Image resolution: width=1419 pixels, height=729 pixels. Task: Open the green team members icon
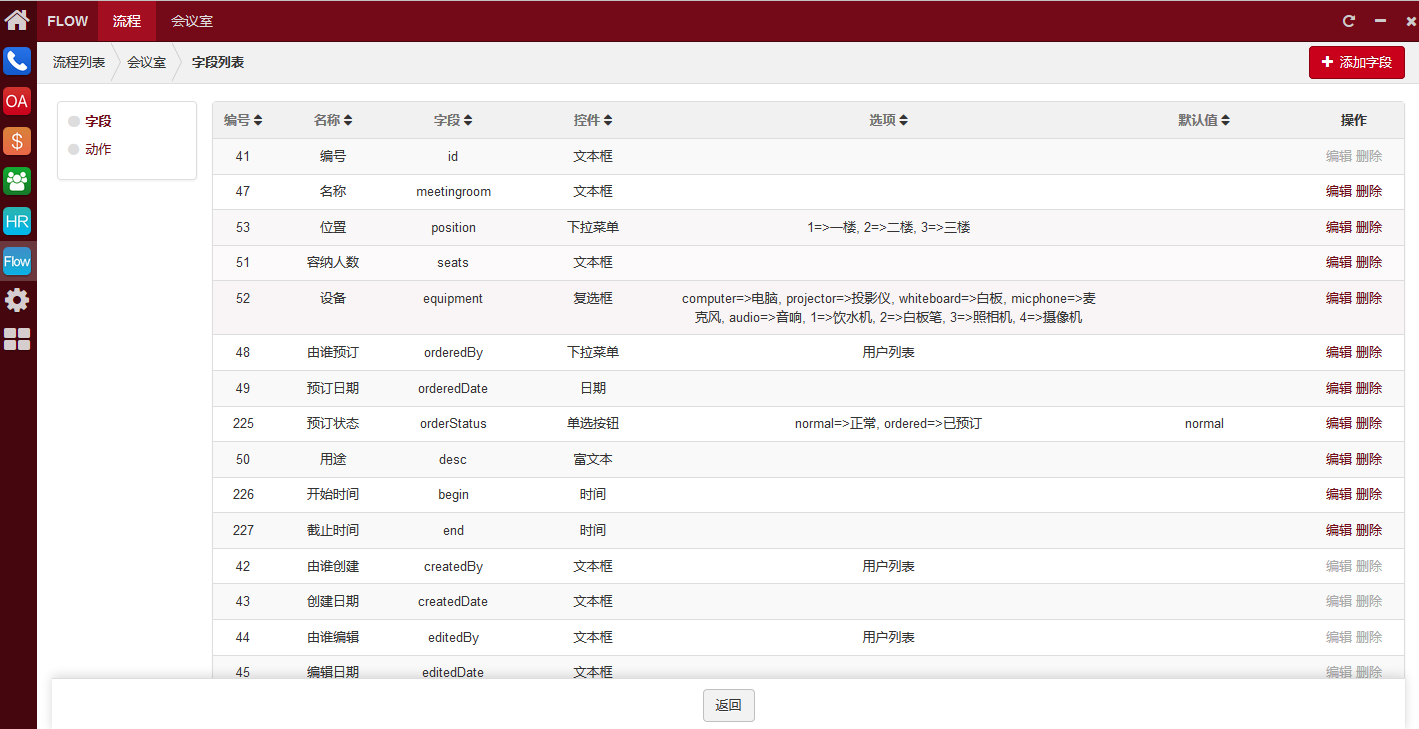(17, 181)
